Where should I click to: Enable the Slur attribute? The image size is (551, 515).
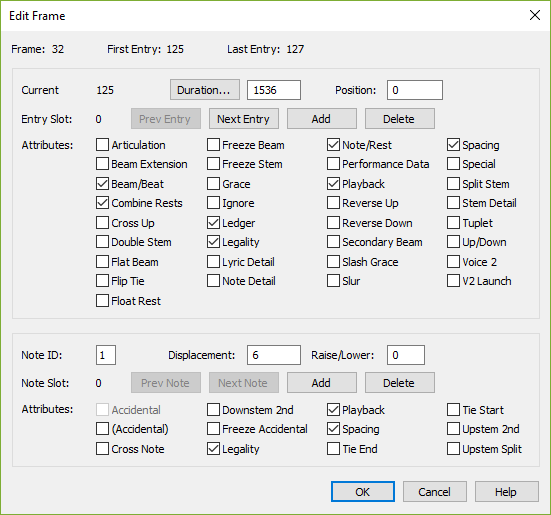coord(333,281)
